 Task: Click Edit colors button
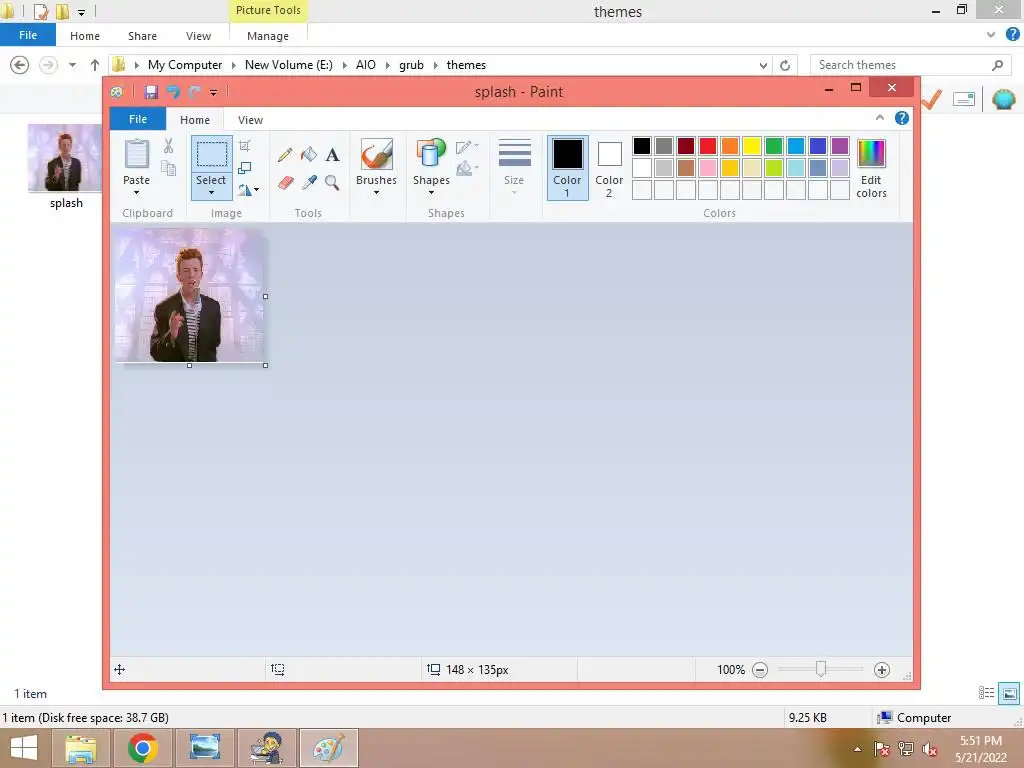pyautogui.click(x=871, y=168)
